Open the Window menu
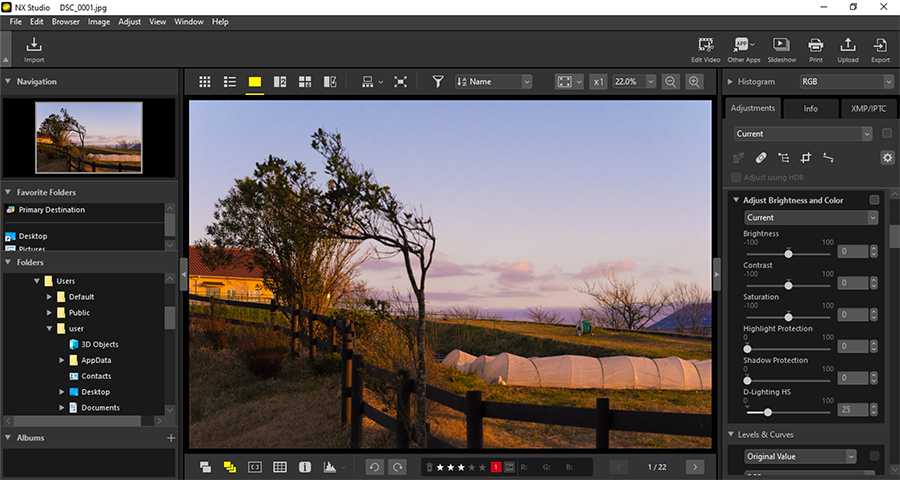Screen dimensions: 900x480 click(x=188, y=22)
